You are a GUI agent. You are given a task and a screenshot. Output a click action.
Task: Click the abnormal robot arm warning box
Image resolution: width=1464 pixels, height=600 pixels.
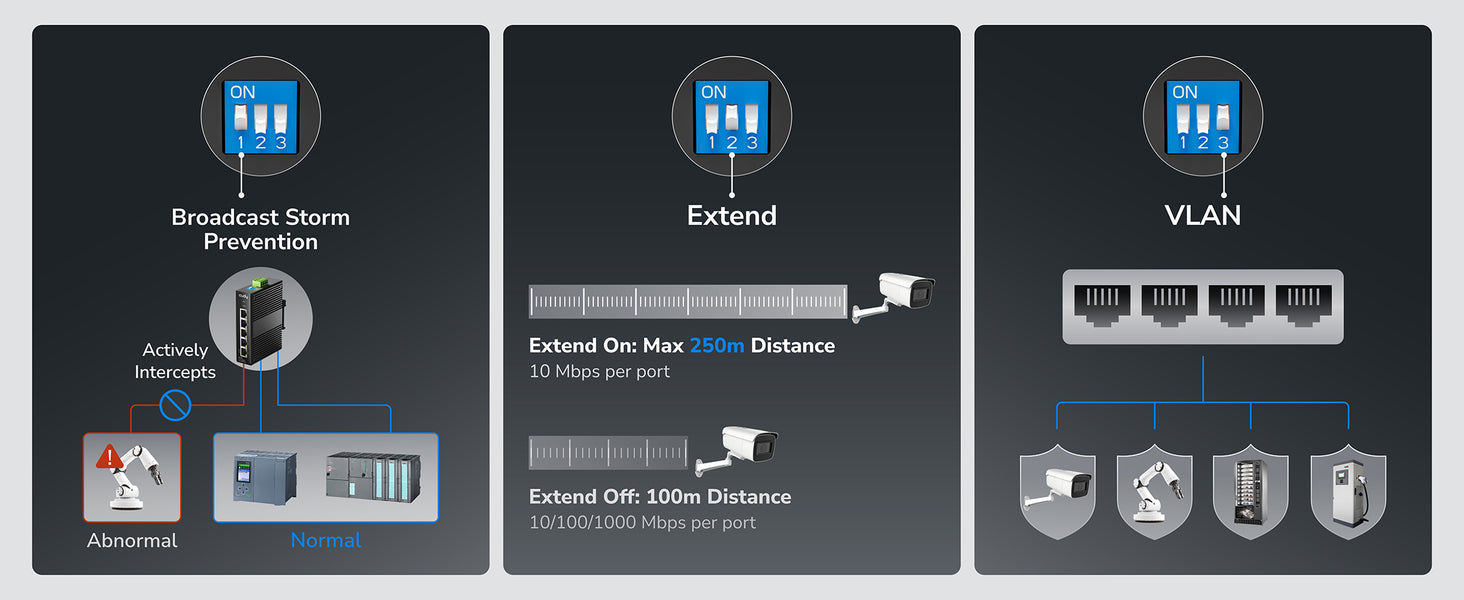click(132, 477)
